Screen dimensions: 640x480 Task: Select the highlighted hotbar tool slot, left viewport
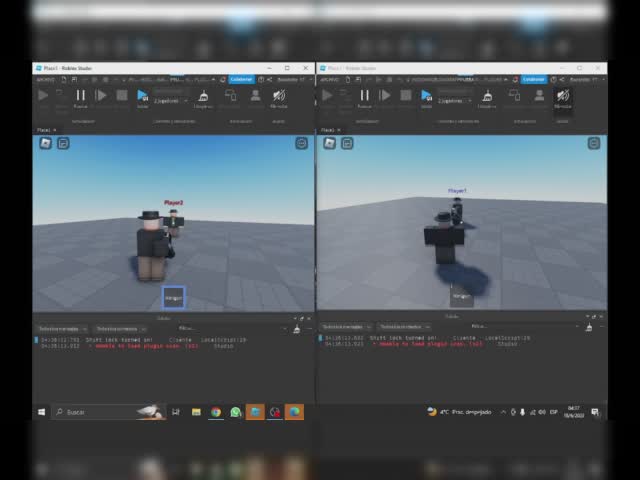pyautogui.click(x=174, y=298)
